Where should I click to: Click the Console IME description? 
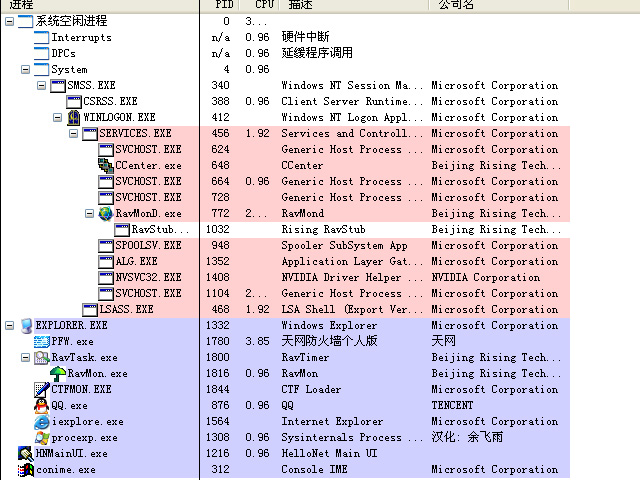pyautogui.click(x=314, y=469)
